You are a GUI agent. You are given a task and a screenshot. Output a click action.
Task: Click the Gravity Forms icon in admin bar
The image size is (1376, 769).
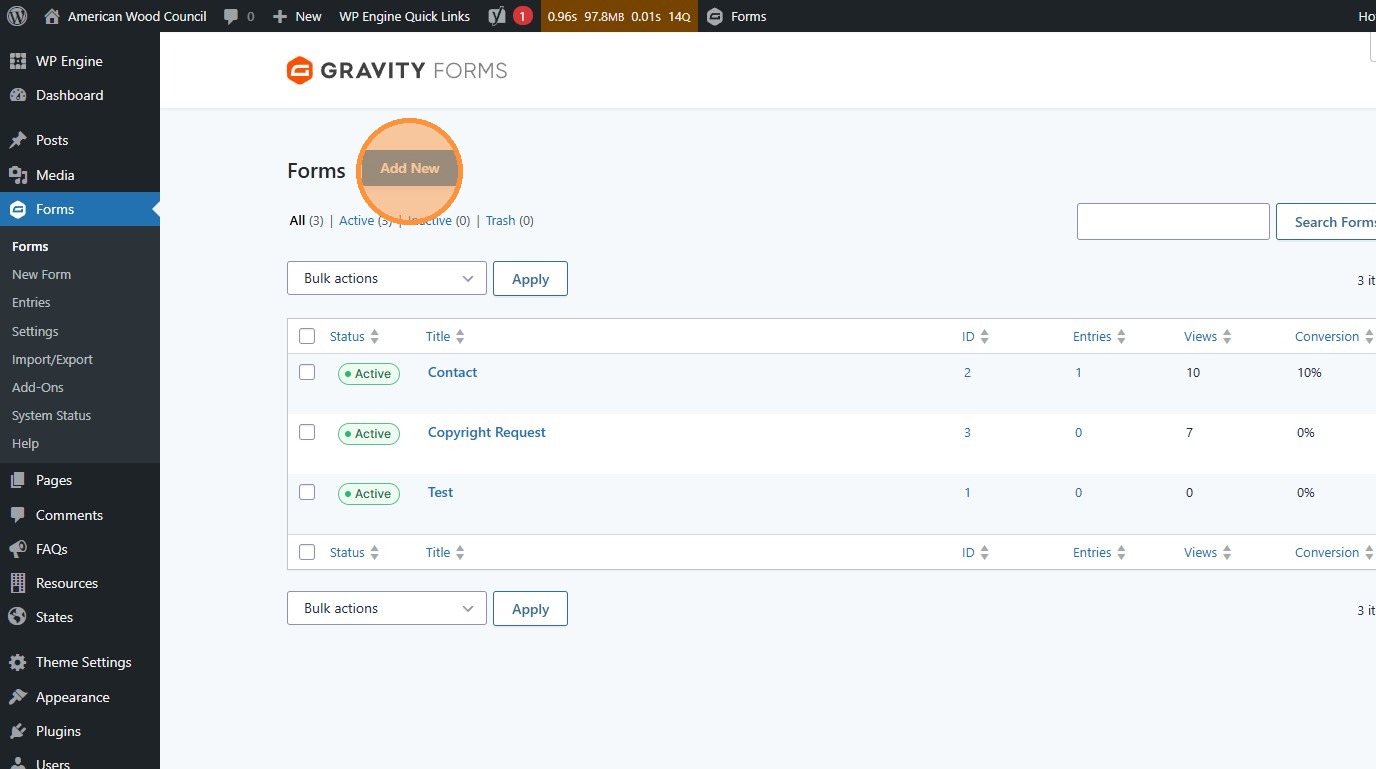(714, 16)
